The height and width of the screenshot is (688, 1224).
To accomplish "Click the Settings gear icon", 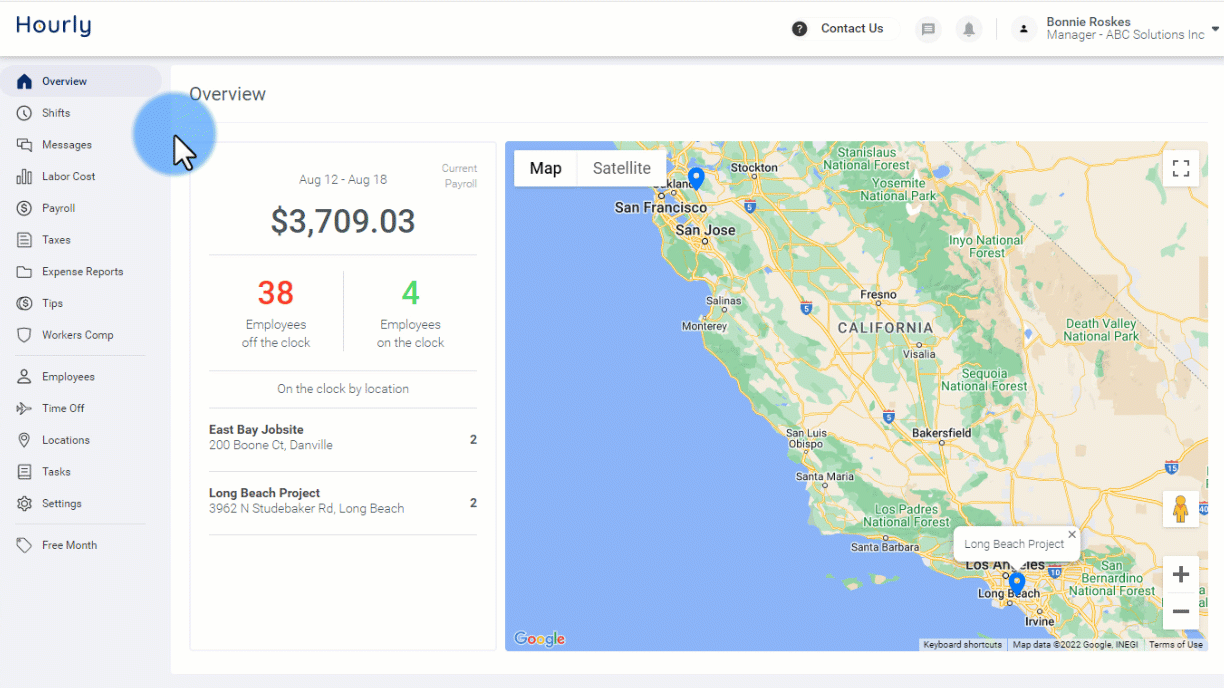I will [25, 504].
